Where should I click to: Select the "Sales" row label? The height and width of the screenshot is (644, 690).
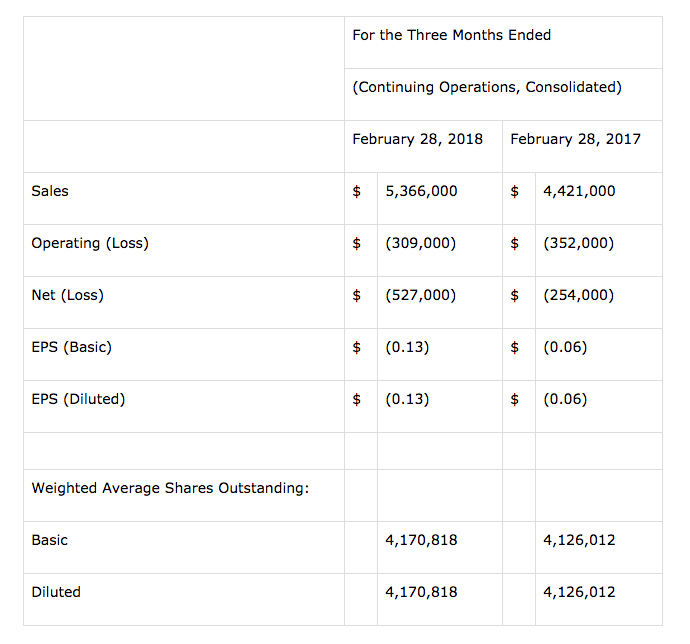pos(50,191)
